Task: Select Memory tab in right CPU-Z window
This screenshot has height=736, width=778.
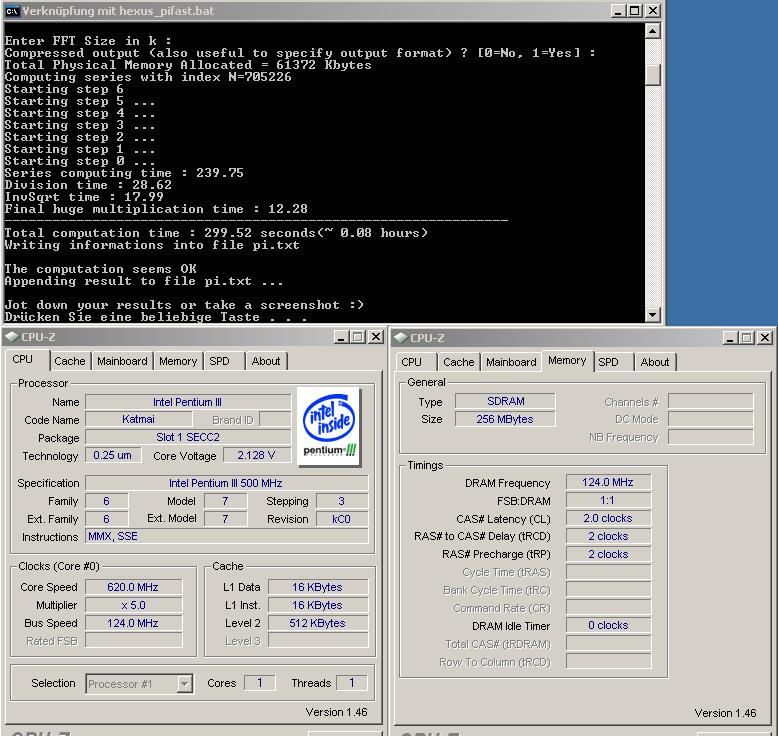Action: [567, 360]
